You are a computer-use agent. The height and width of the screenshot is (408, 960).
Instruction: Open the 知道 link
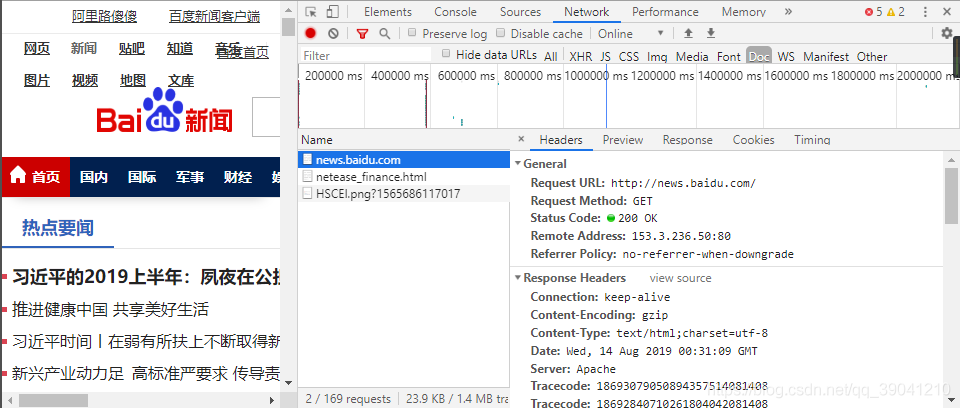180,48
